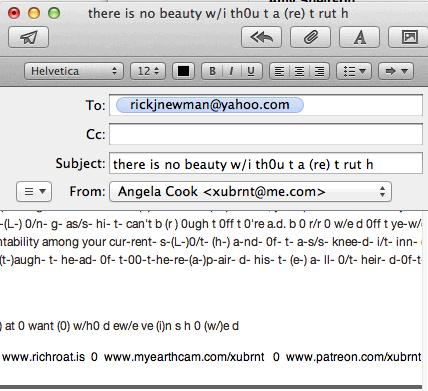Close the compose window with red button

pos(14,13)
